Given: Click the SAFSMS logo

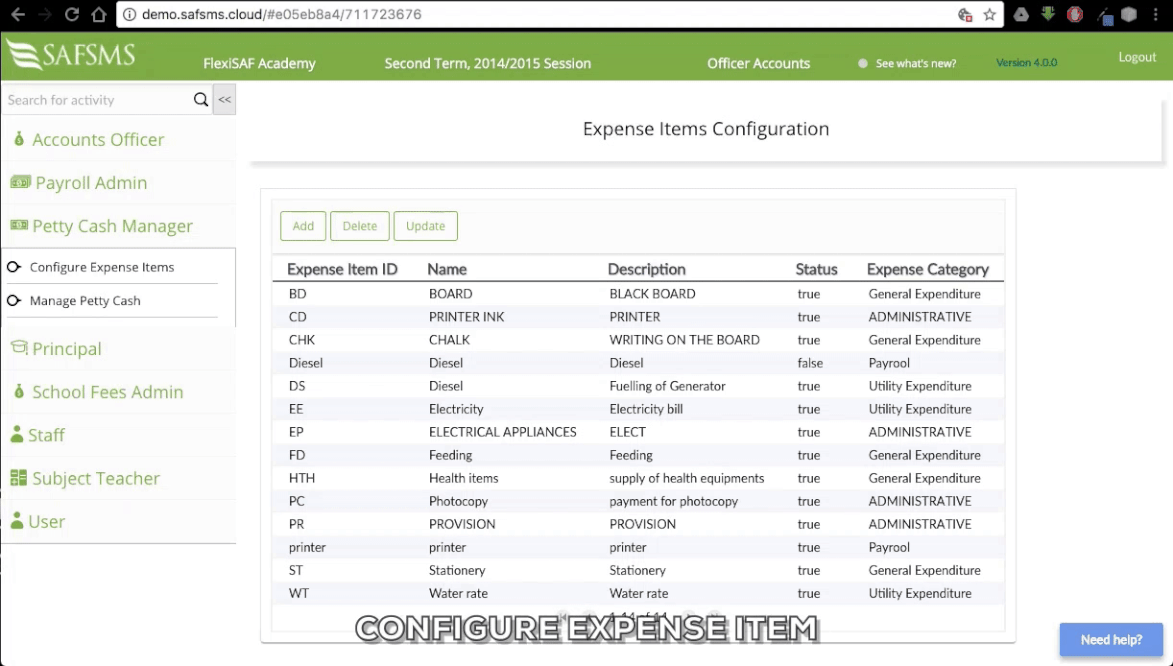Looking at the screenshot, I should [x=70, y=55].
